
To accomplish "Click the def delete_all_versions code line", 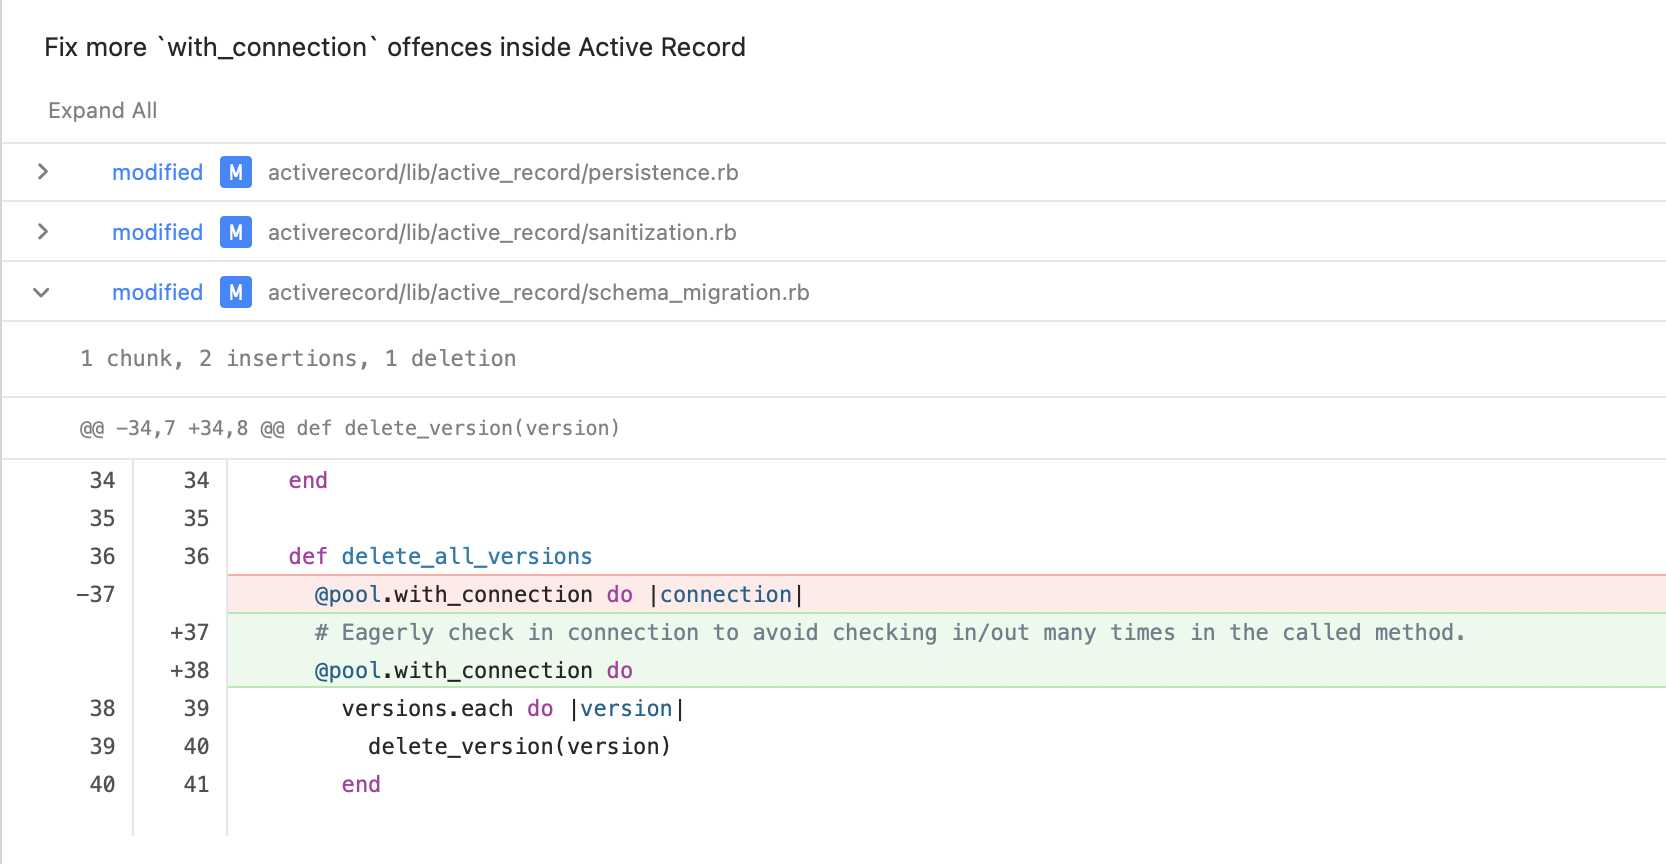I will tap(440, 556).
